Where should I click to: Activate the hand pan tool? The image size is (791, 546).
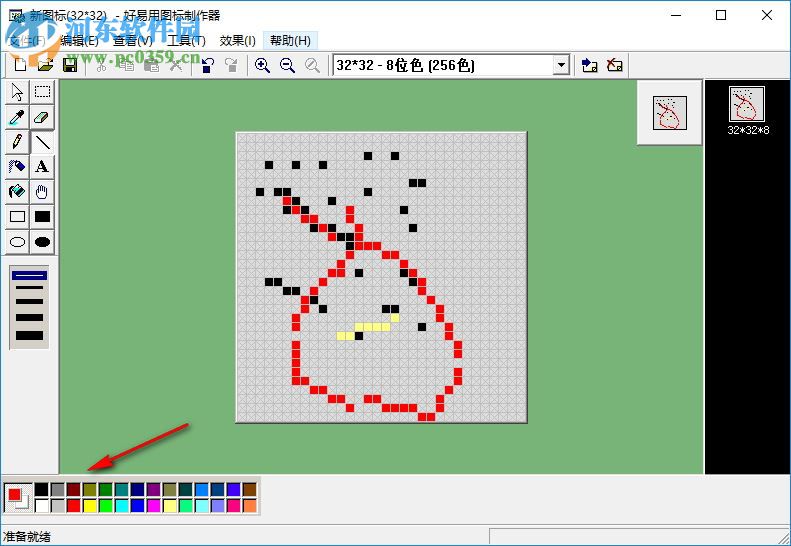tap(42, 192)
